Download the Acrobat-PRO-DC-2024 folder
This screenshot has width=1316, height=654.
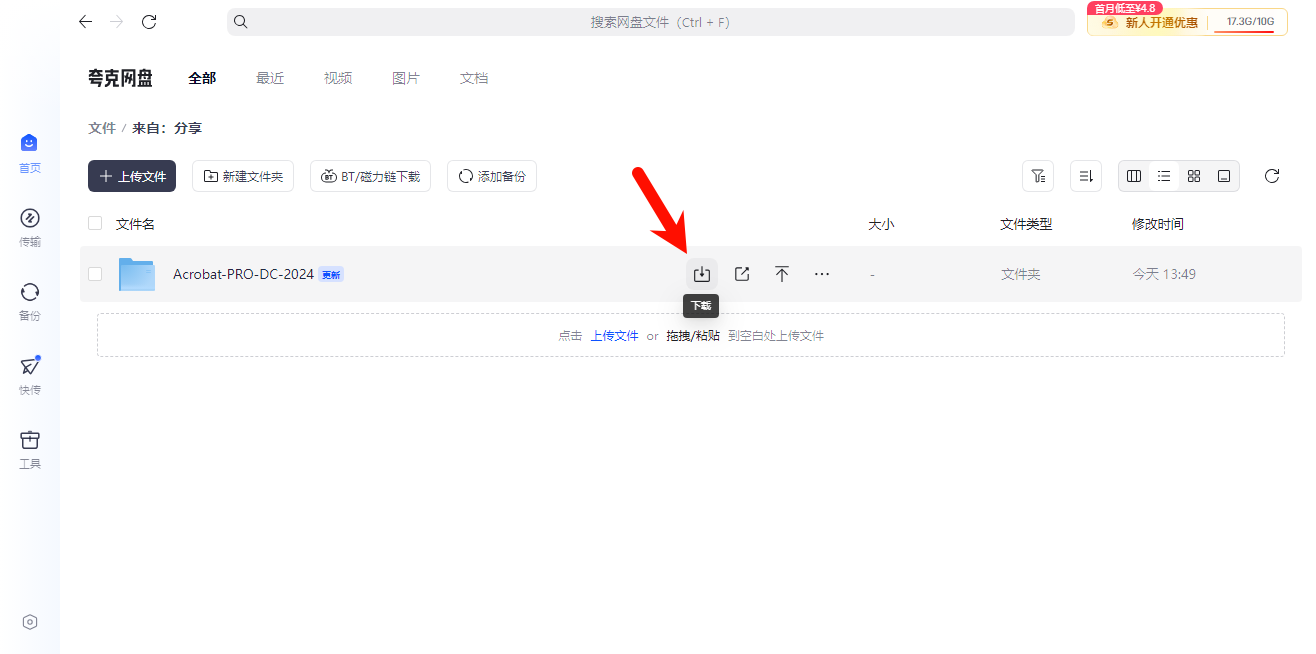(x=702, y=274)
